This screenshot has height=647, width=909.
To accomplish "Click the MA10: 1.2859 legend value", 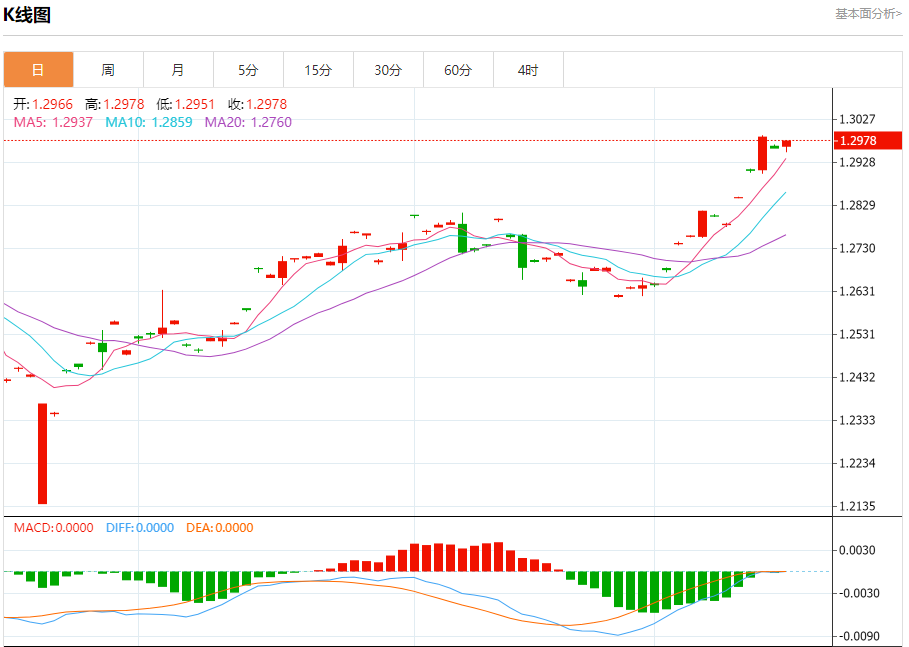I will 149,122.
